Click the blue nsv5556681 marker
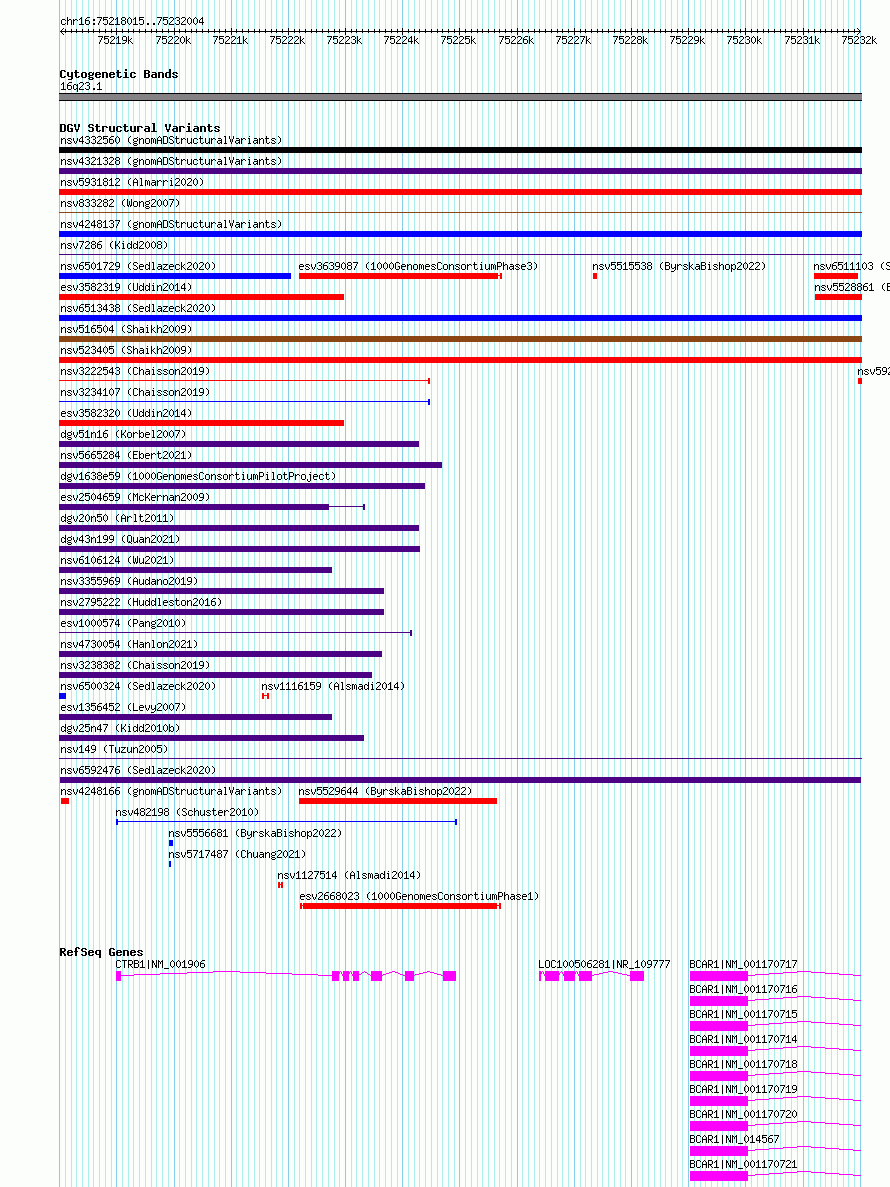Viewport: 890px width, 1187px height. [171, 843]
